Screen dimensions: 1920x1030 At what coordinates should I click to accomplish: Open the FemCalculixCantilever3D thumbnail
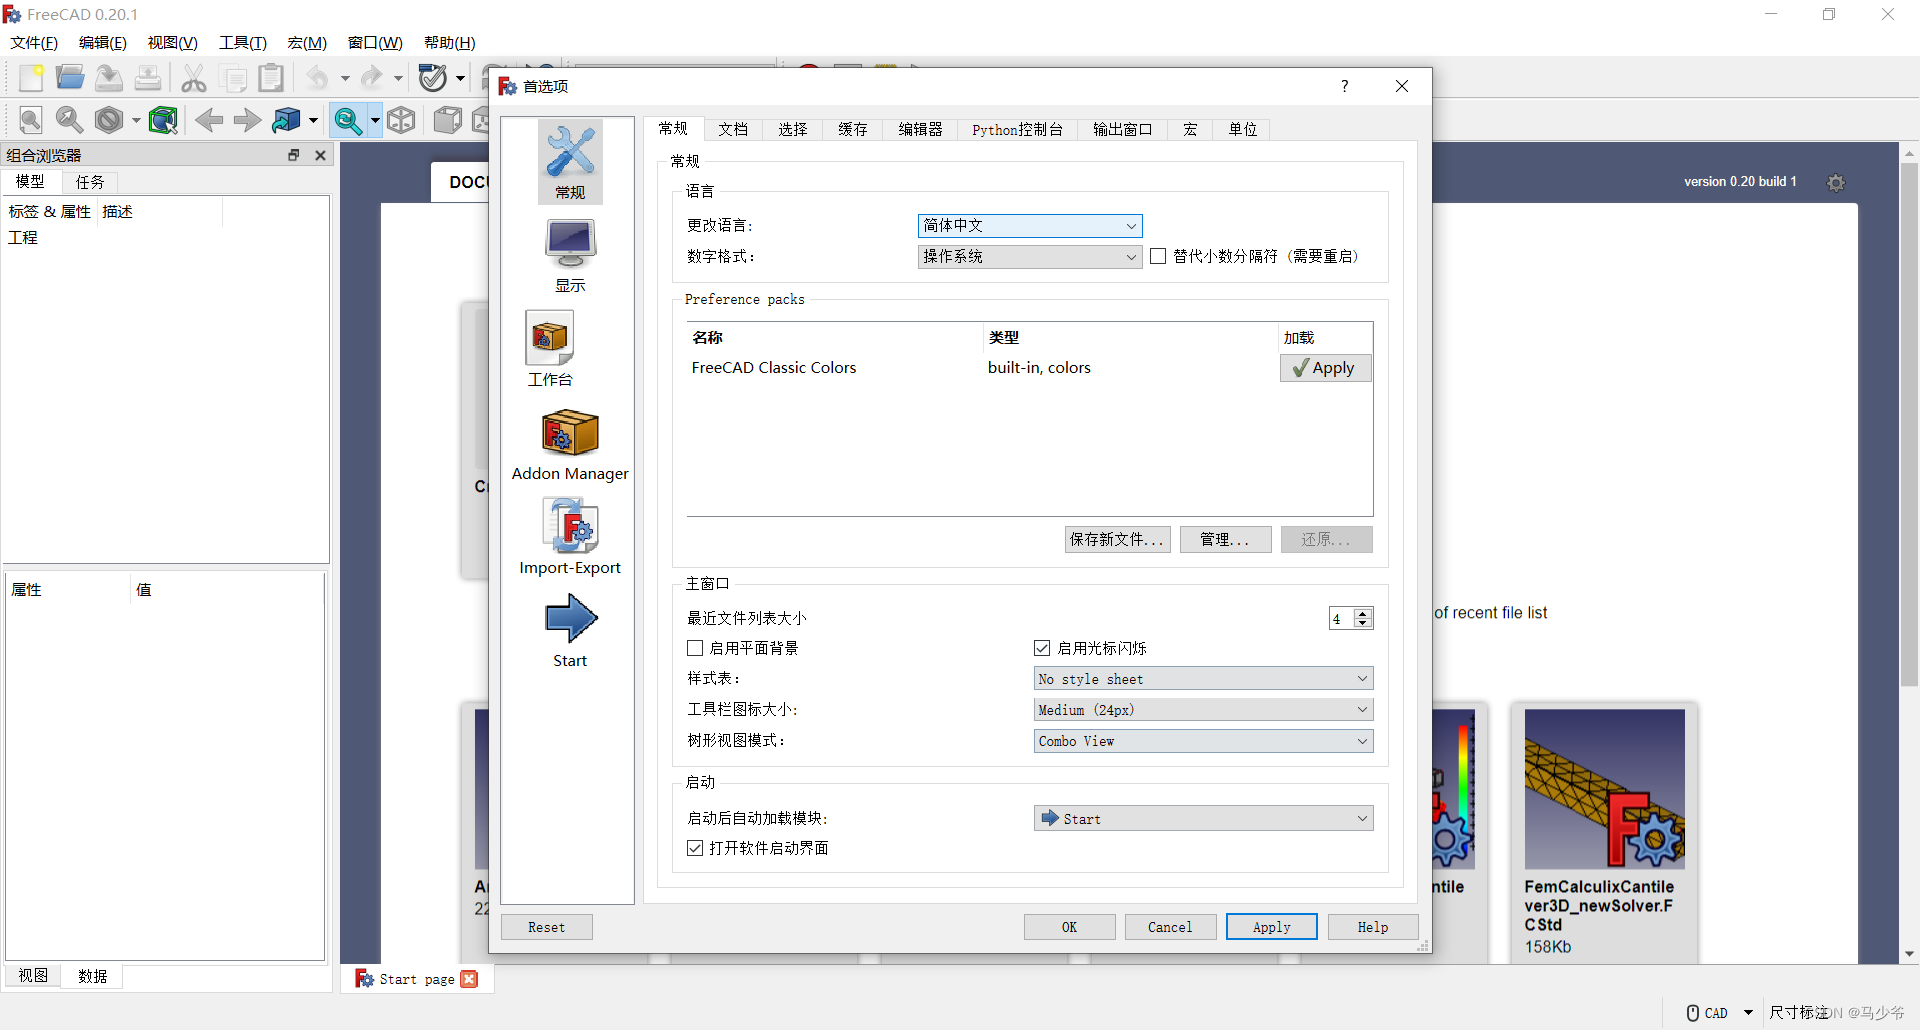[x=1604, y=789]
